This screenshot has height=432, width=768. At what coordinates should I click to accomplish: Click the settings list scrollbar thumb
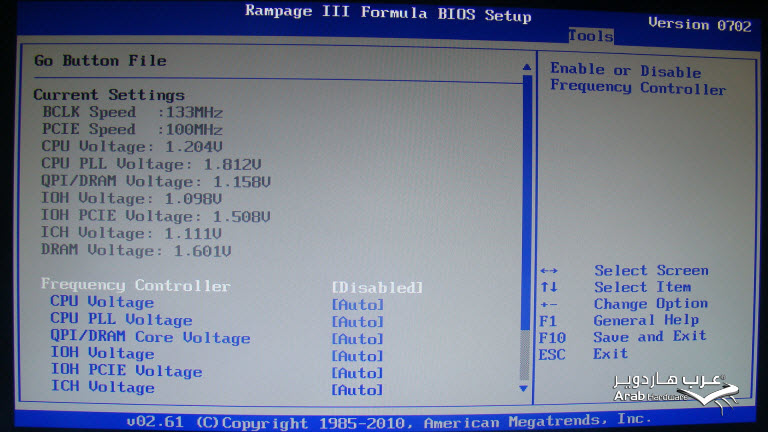click(527, 201)
